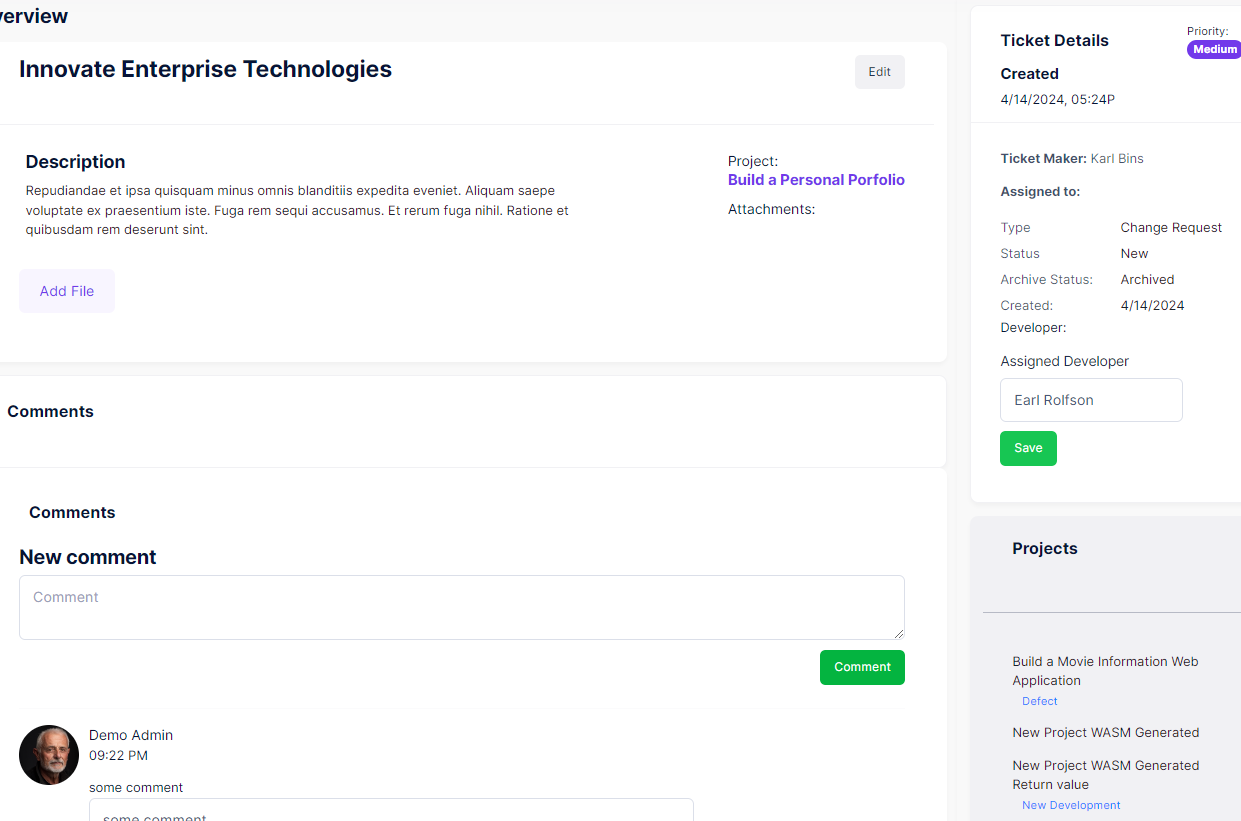Click Demo Admin's avatar photo
1241x821 pixels.
49,755
